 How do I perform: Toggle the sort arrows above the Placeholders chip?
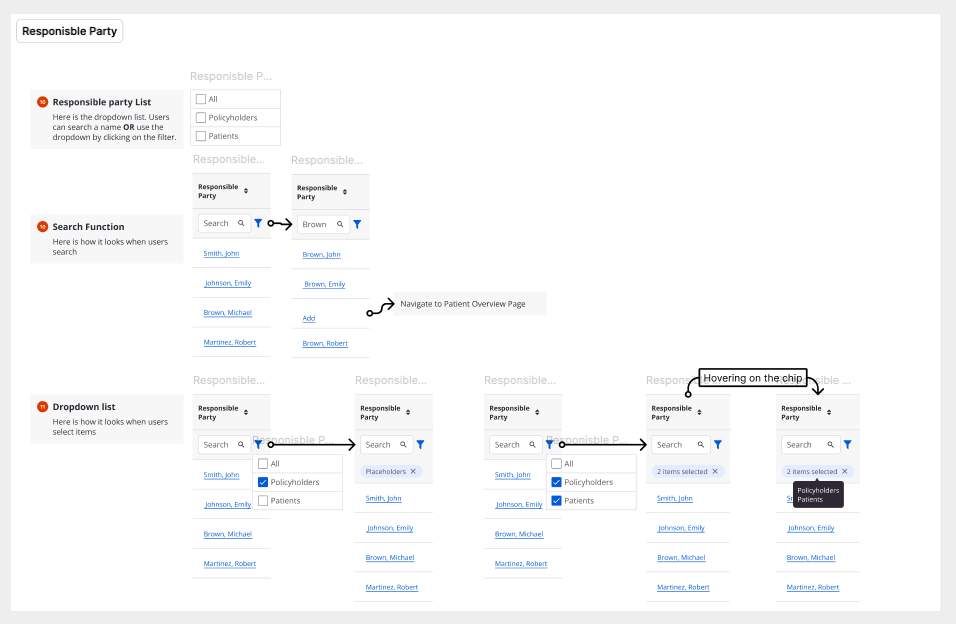tap(408, 412)
